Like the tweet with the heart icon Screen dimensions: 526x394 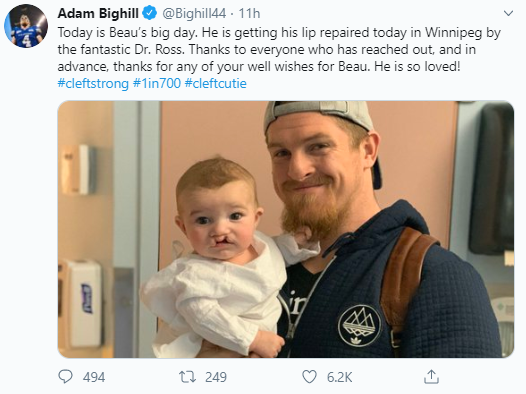click(x=309, y=377)
